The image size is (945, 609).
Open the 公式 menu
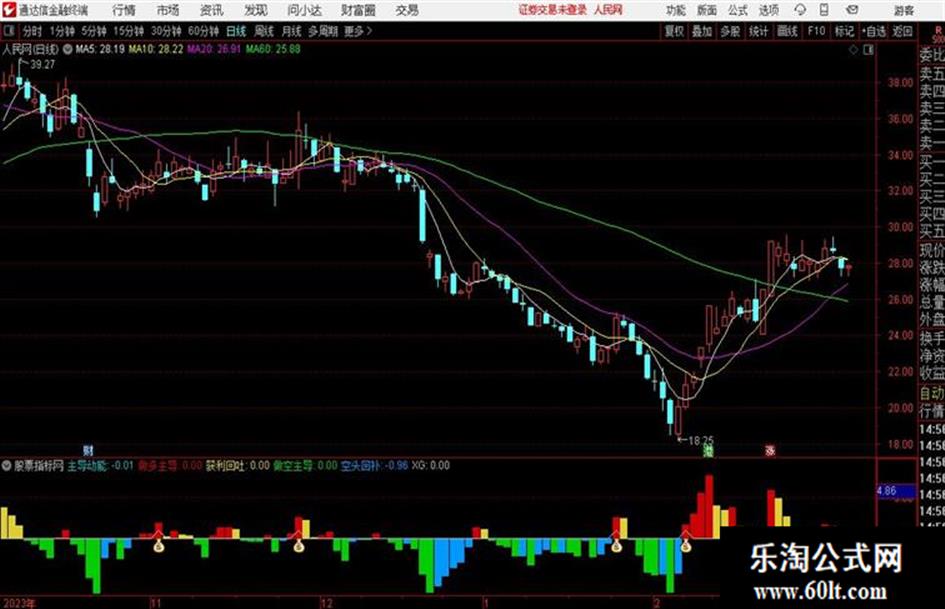pos(738,10)
